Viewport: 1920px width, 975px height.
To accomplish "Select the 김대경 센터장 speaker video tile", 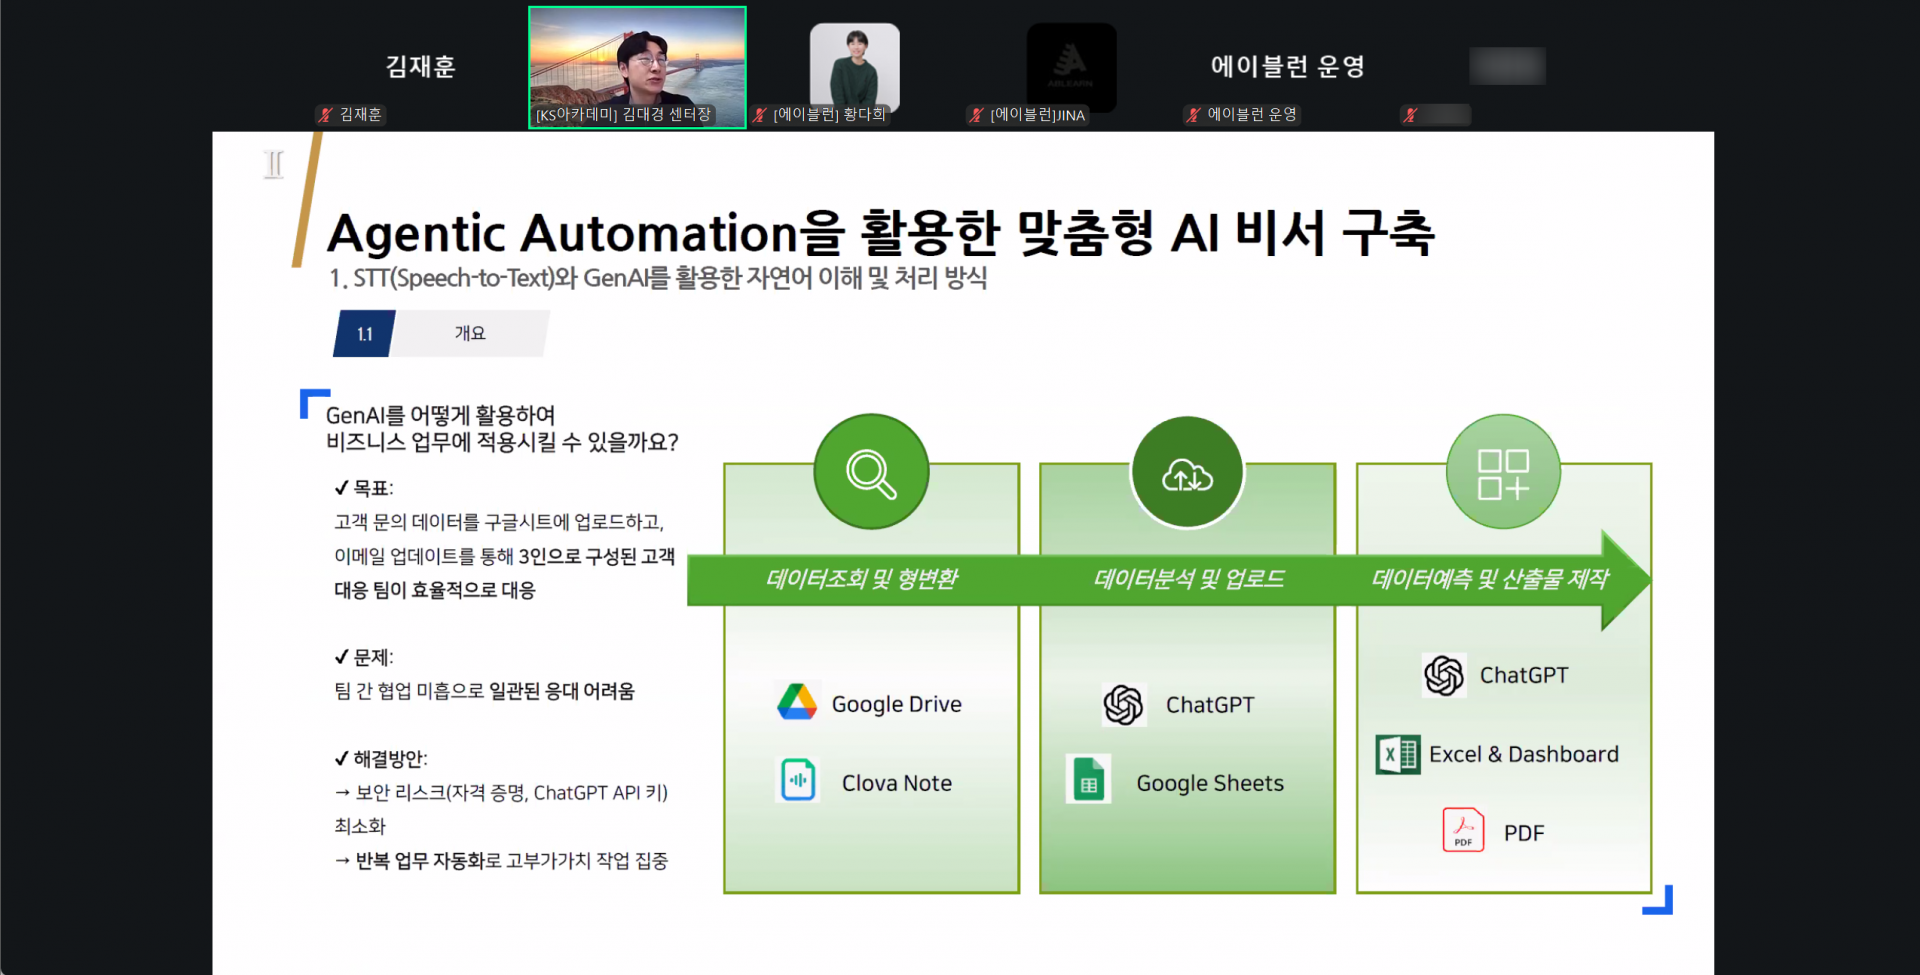I will click(637, 67).
